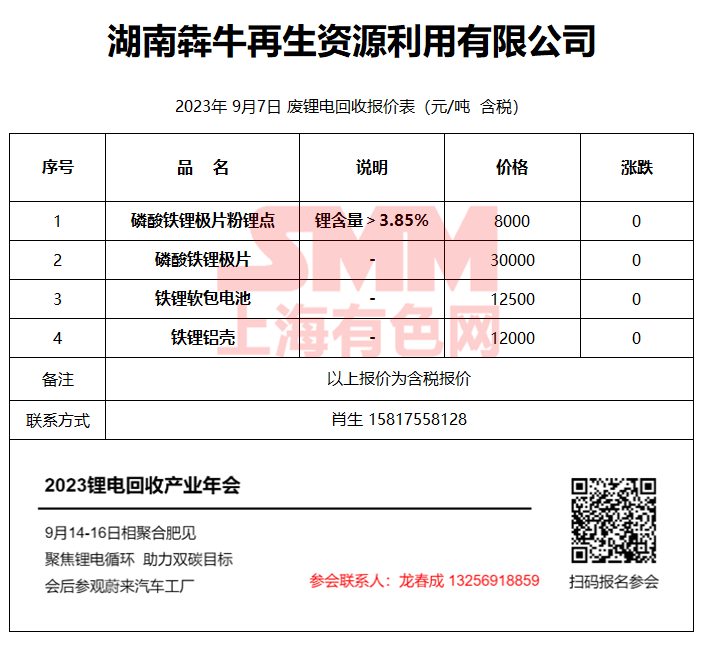The width and height of the screenshot is (702, 651).
Task: Click the 序号 column header
Action: (58, 167)
